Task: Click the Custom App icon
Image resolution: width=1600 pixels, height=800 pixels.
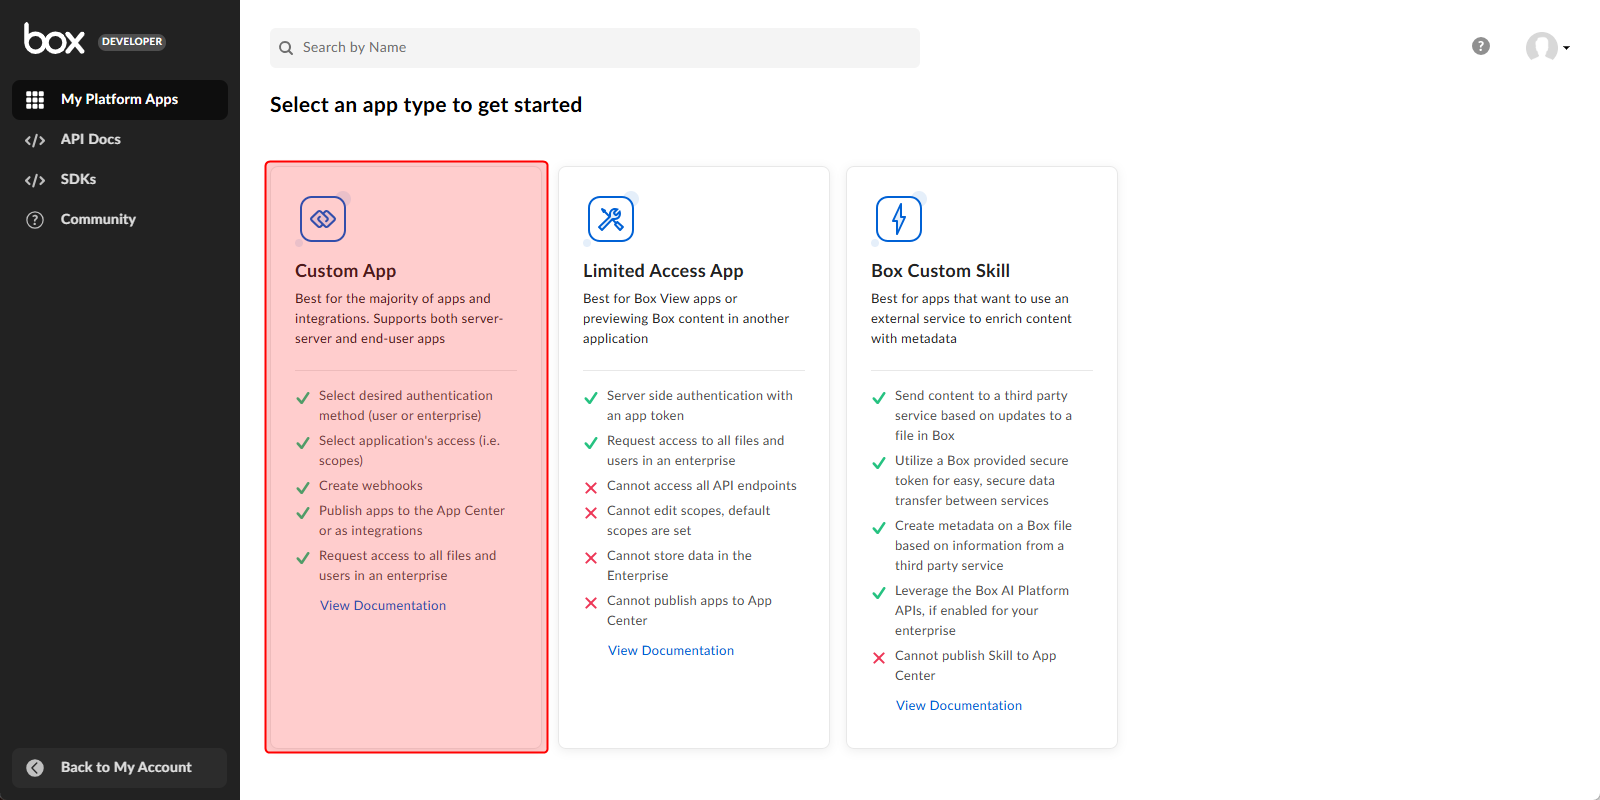Action: click(x=323, y=219)
